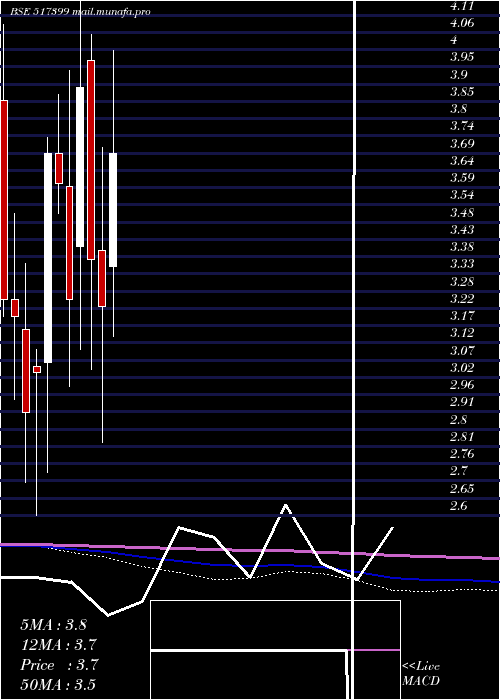Viewport: 500px width, 700px height.
Task: Select the 3.54 price axis label
Action: tap(462, 195)
